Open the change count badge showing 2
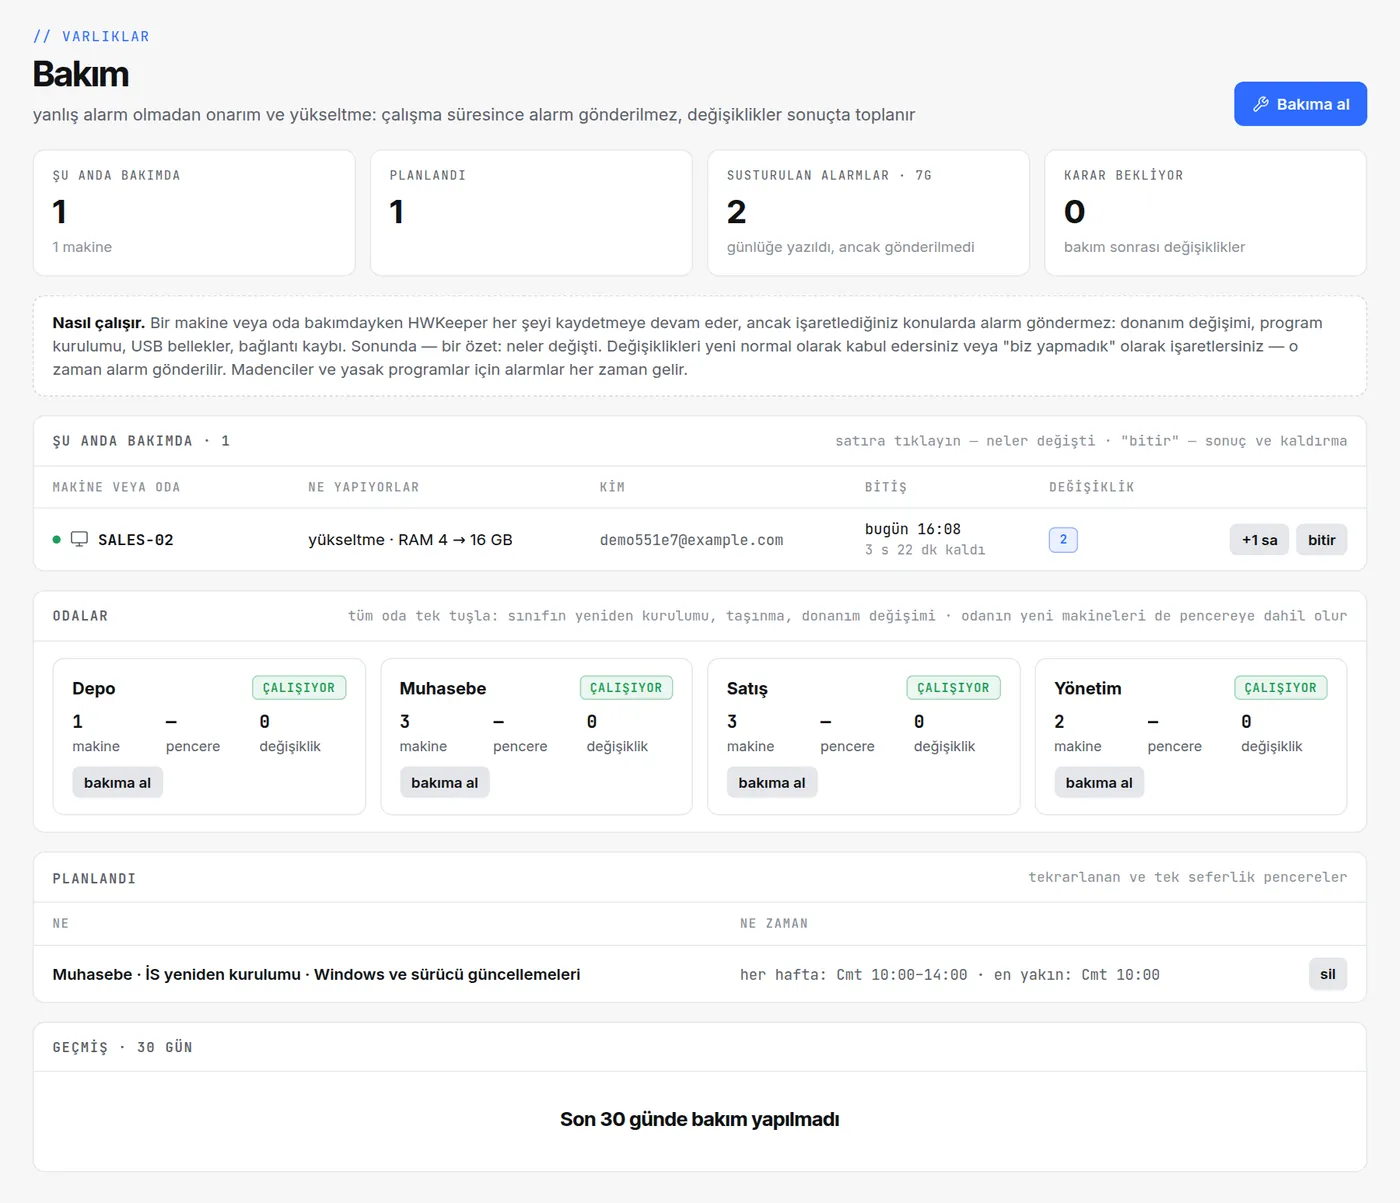The image size is (1400, 1203). point(1063,540)
